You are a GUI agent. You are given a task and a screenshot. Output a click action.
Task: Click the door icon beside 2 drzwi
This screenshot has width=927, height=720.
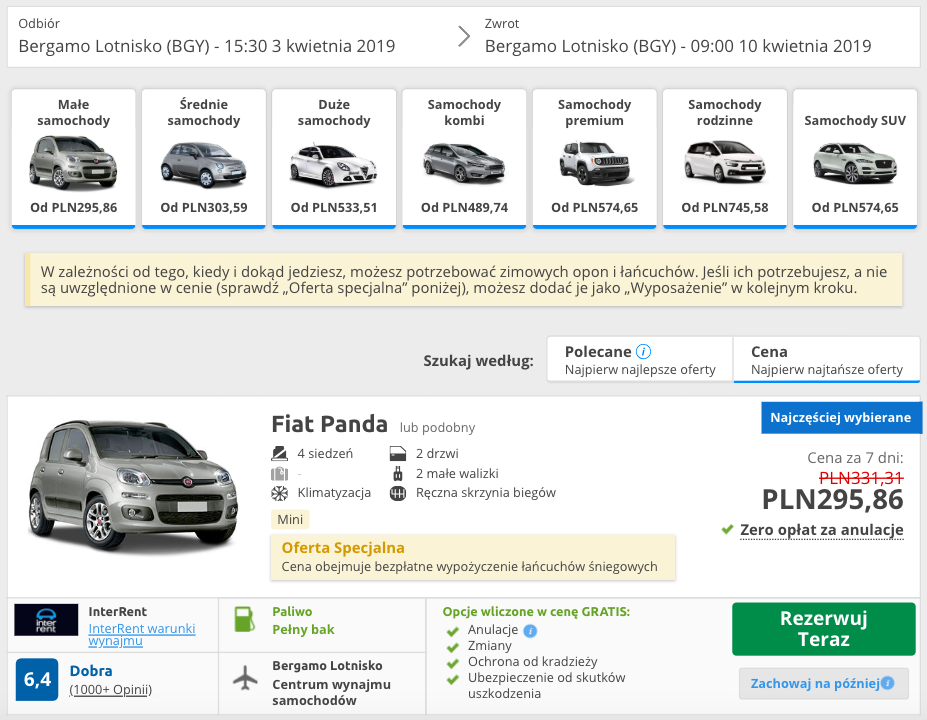(x=398, y=453)
